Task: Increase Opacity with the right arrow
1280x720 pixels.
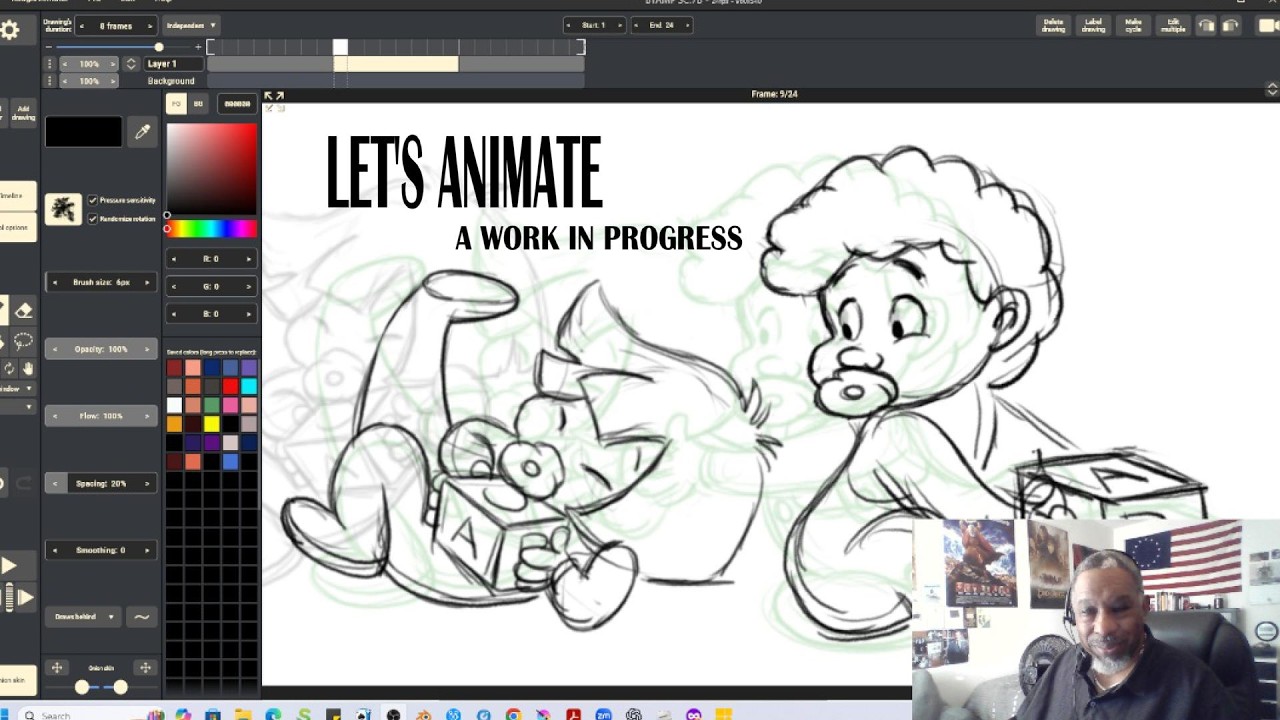Action: [x=147, y=350]
